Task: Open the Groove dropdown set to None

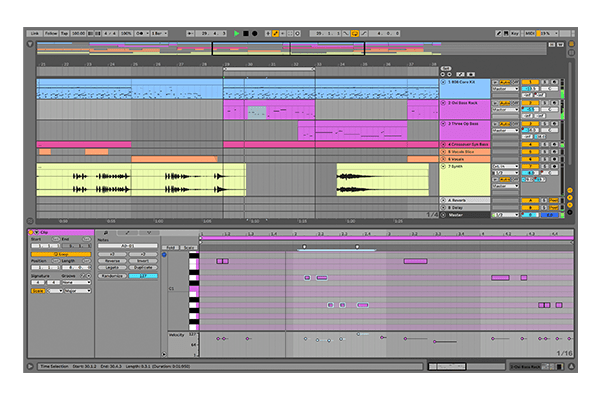Action: point(75,281)
